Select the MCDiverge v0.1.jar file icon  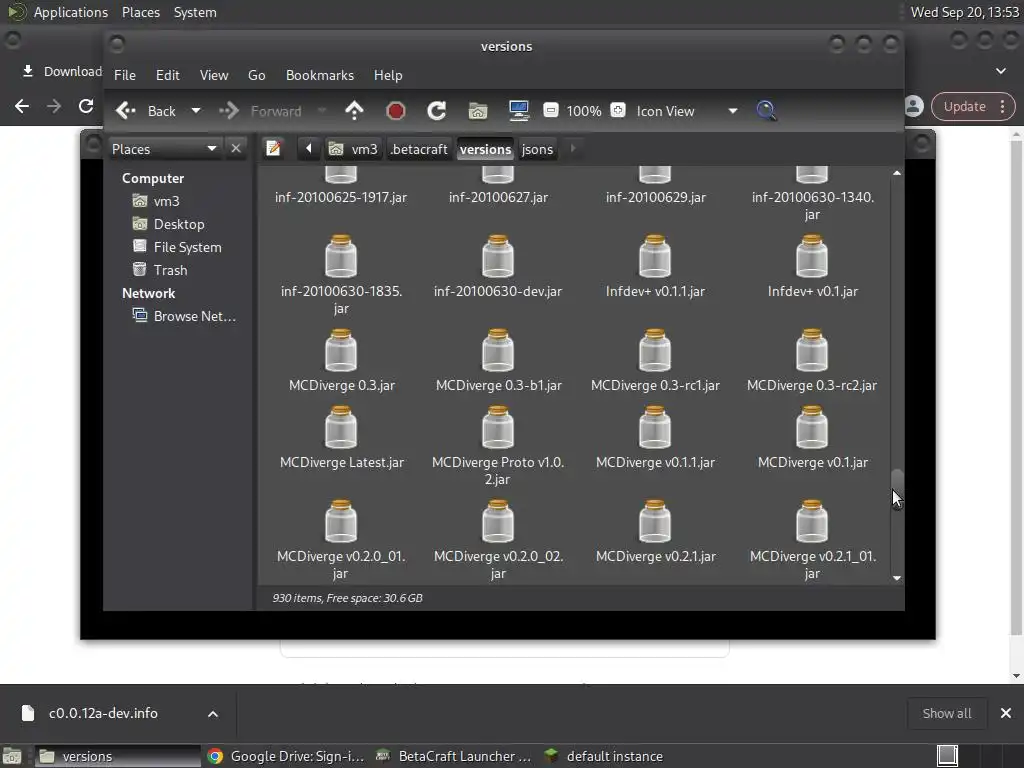(812, 428)
